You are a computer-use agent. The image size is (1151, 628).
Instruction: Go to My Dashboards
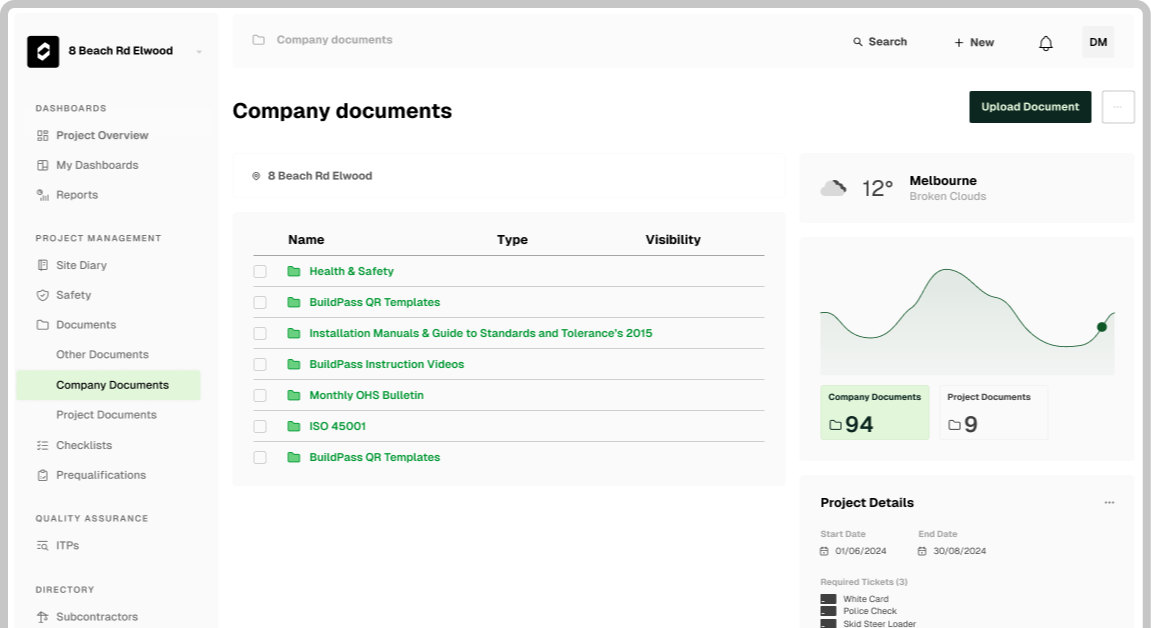(97, 165)
